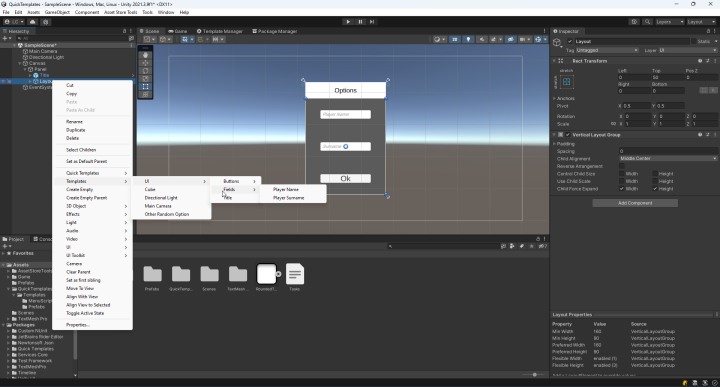Select the Rotate tool in Scene toolbar
Viewport: 720px width, 387px height.
pos(146,71)
